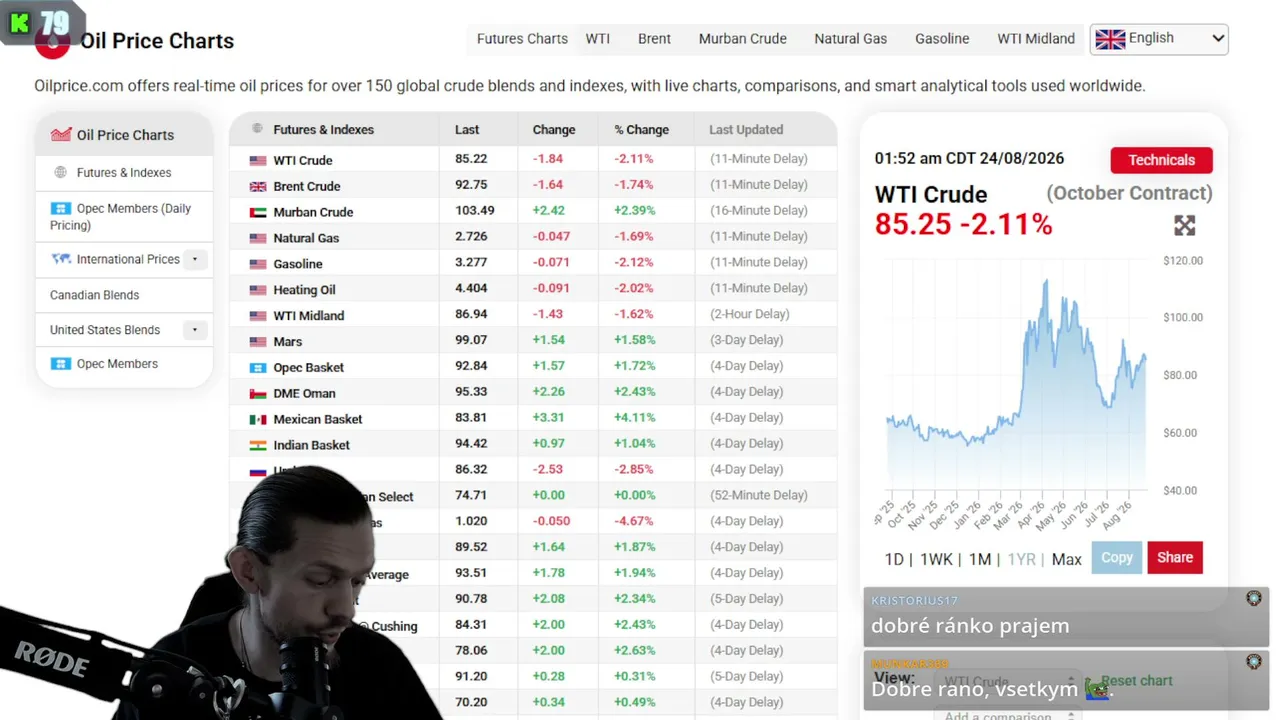This screenshot has width=1280, height=720.
Task: Open the Brent Crude link in the table
Action: (x=307, y=186)
